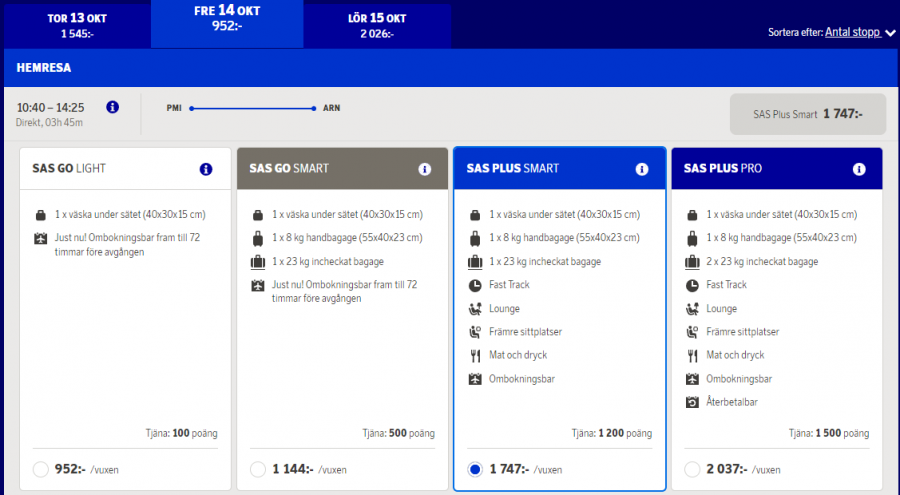Screen dimensions: 900x495
Task: Click '10:40 – 14:25' departure time text
Action: (51, 107)
